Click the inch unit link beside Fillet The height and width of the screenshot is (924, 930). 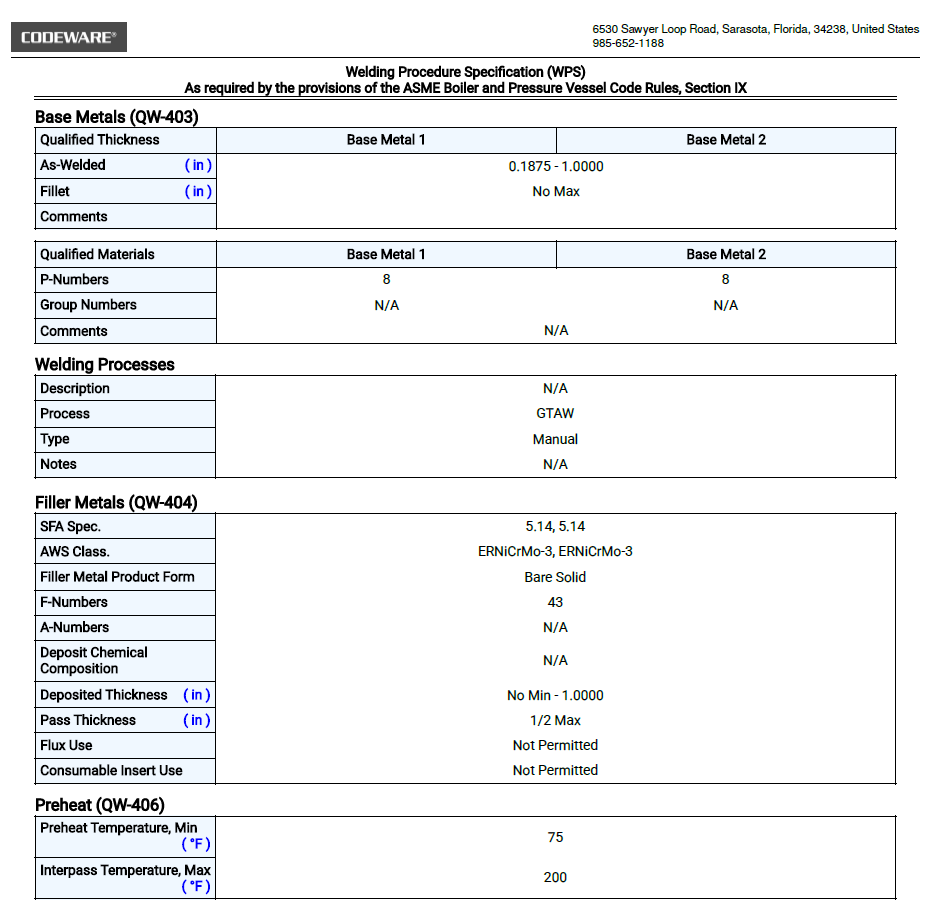198,191
